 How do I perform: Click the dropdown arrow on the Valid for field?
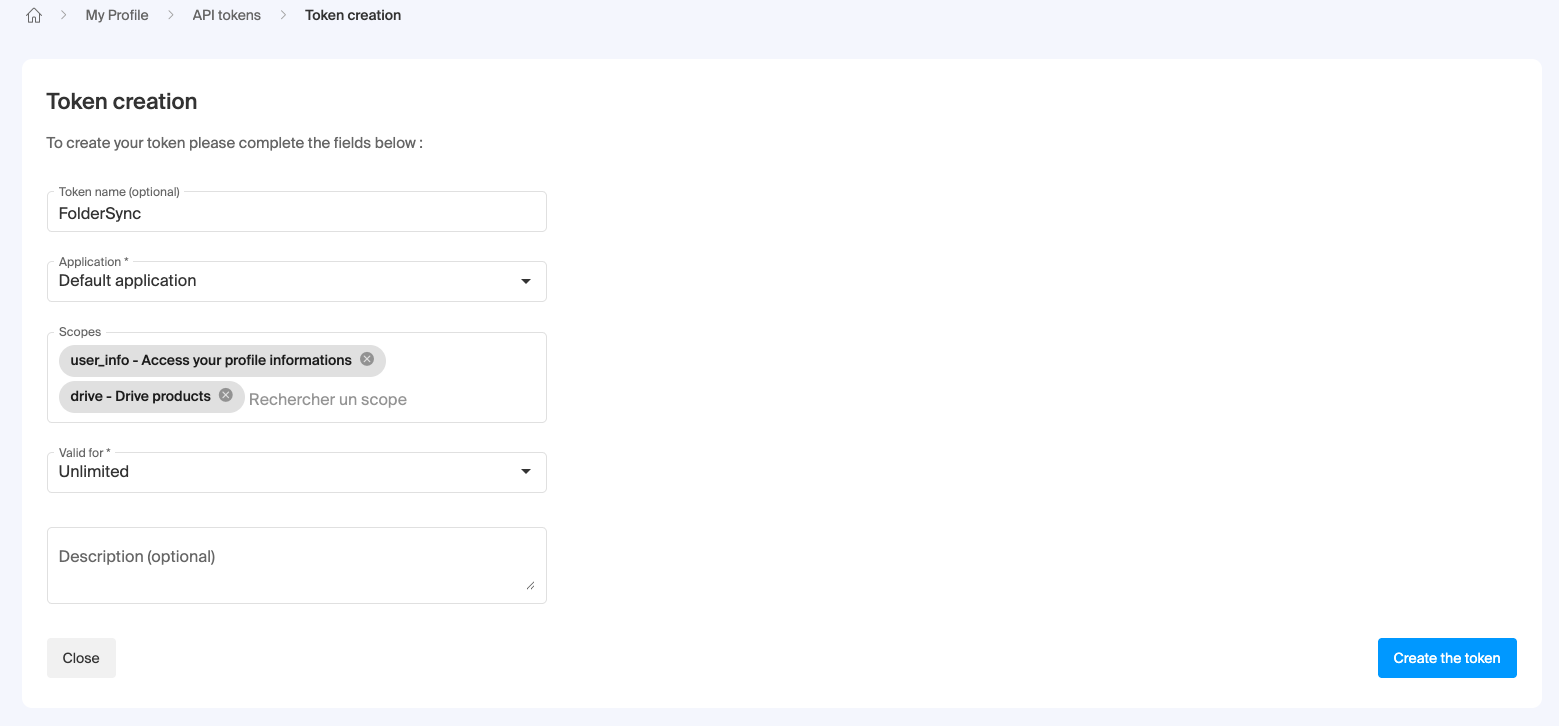[x=525, y=471]
